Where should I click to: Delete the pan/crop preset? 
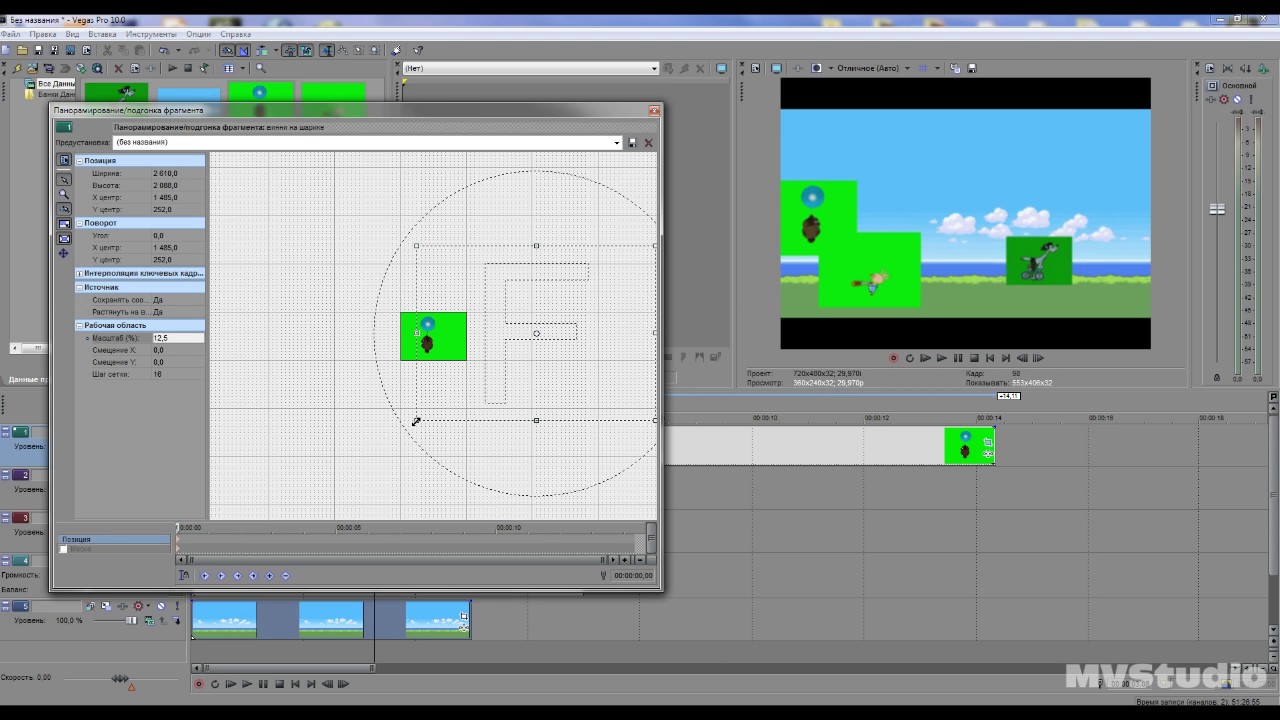tap(648, 143)
